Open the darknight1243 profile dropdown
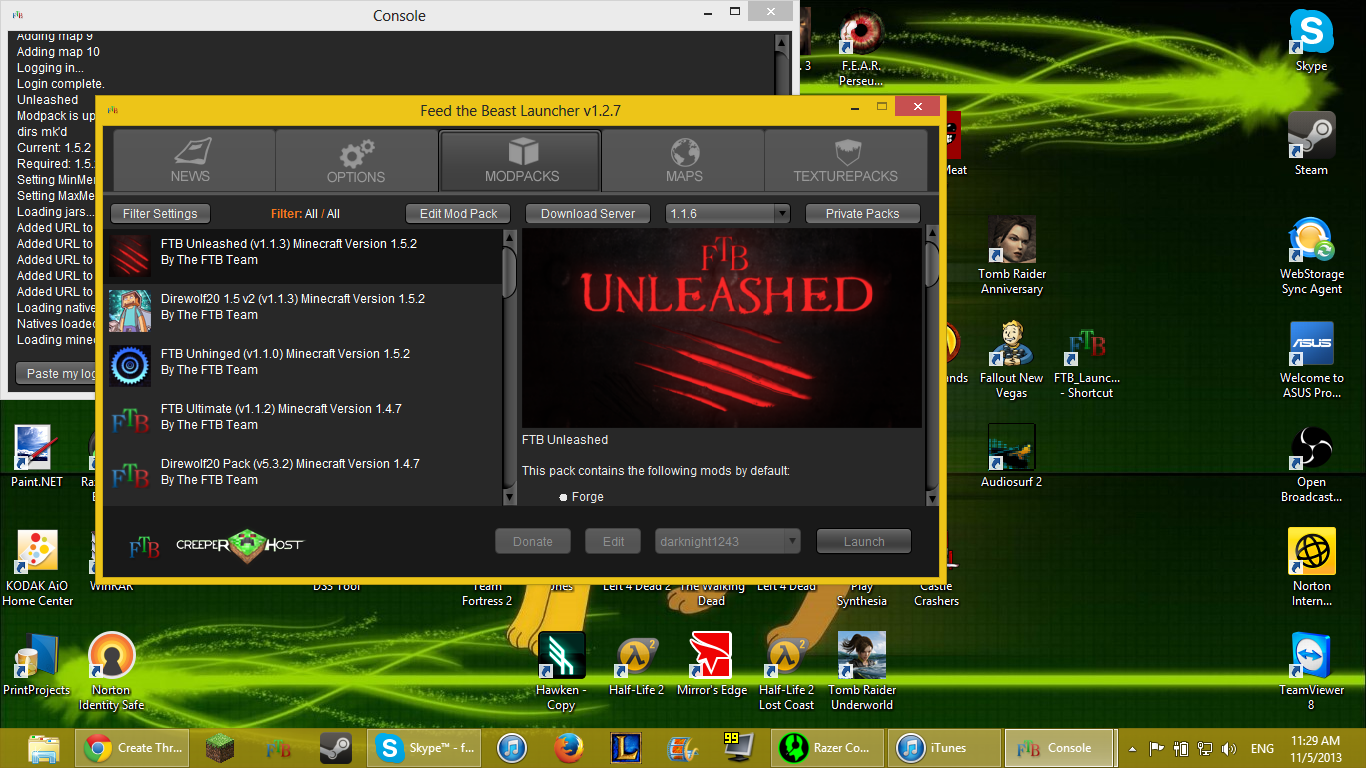 [x=728, y=541]
